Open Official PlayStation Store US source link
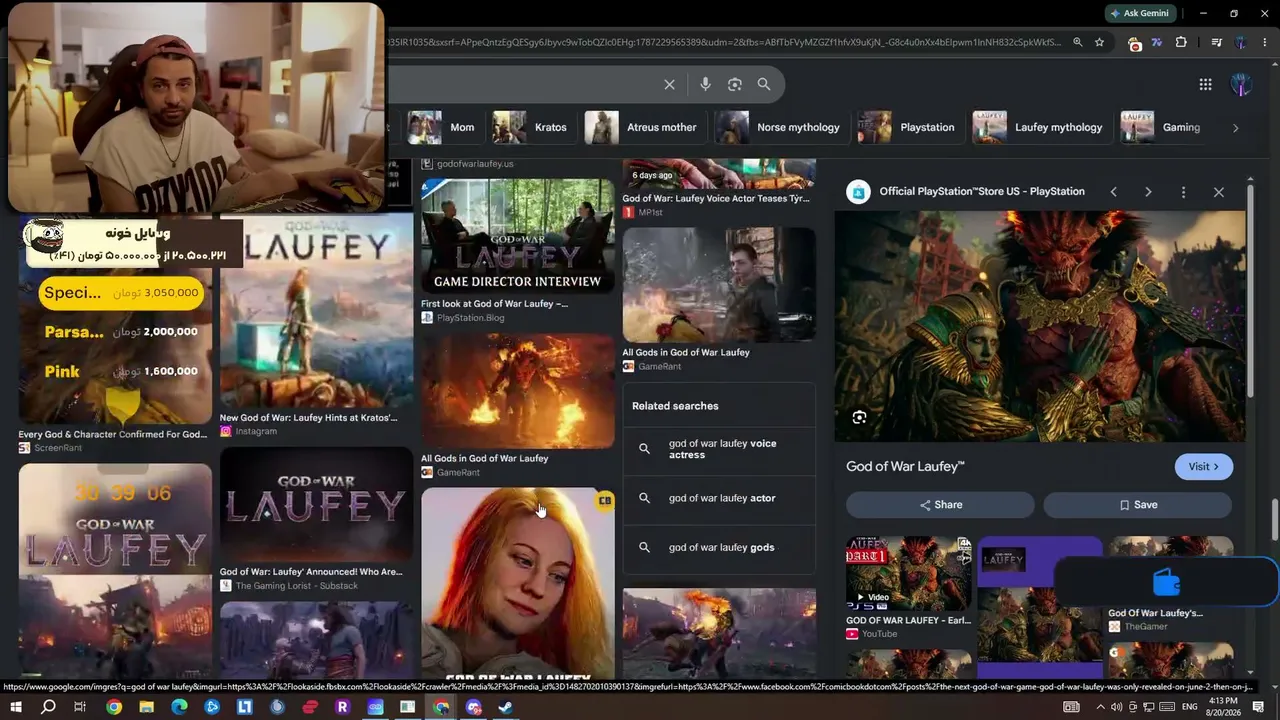 pos(980,192)
